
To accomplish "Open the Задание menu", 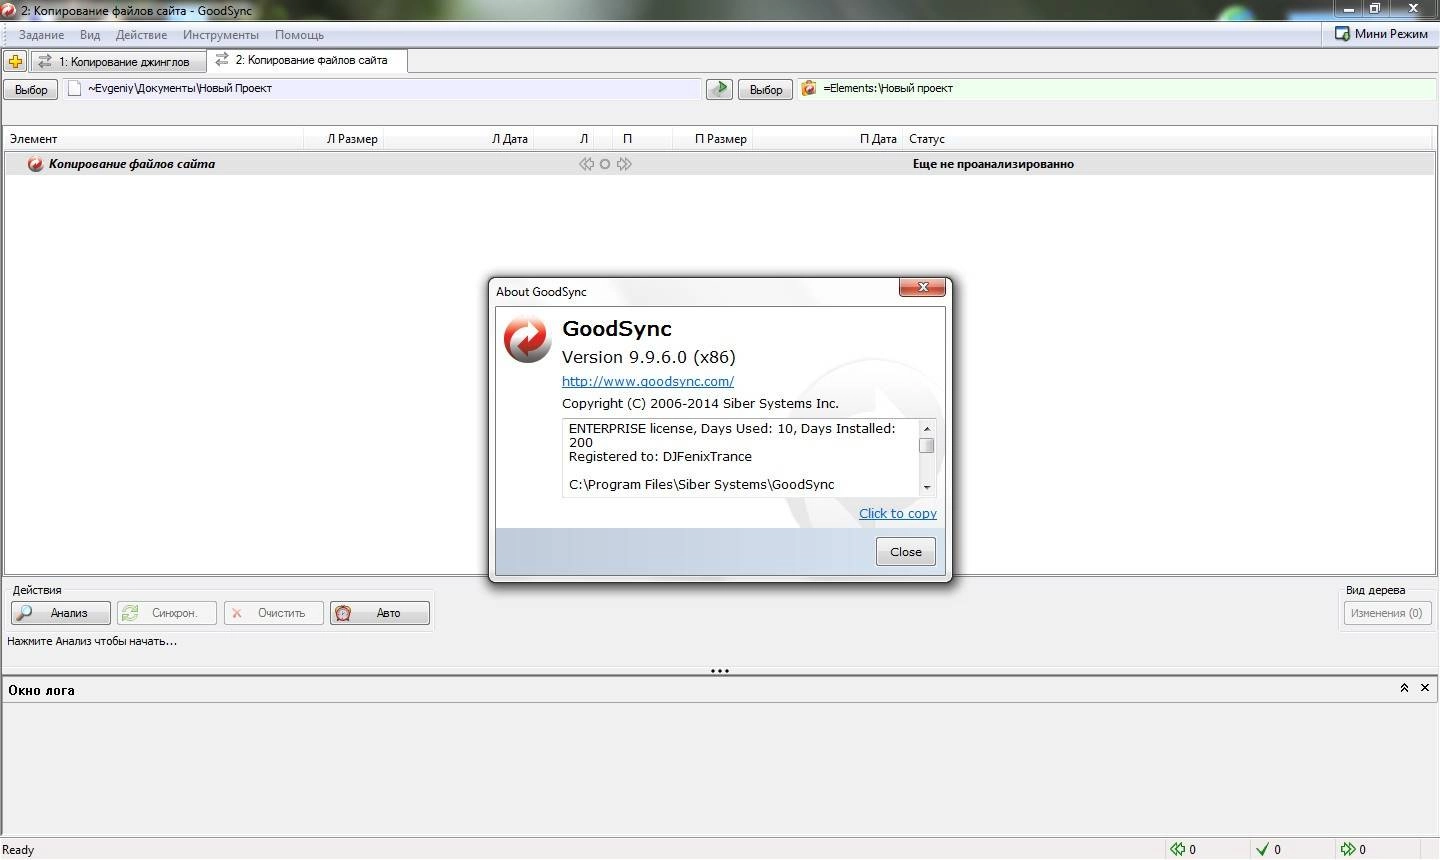I will pyautogui.click(x=41, y=35).
